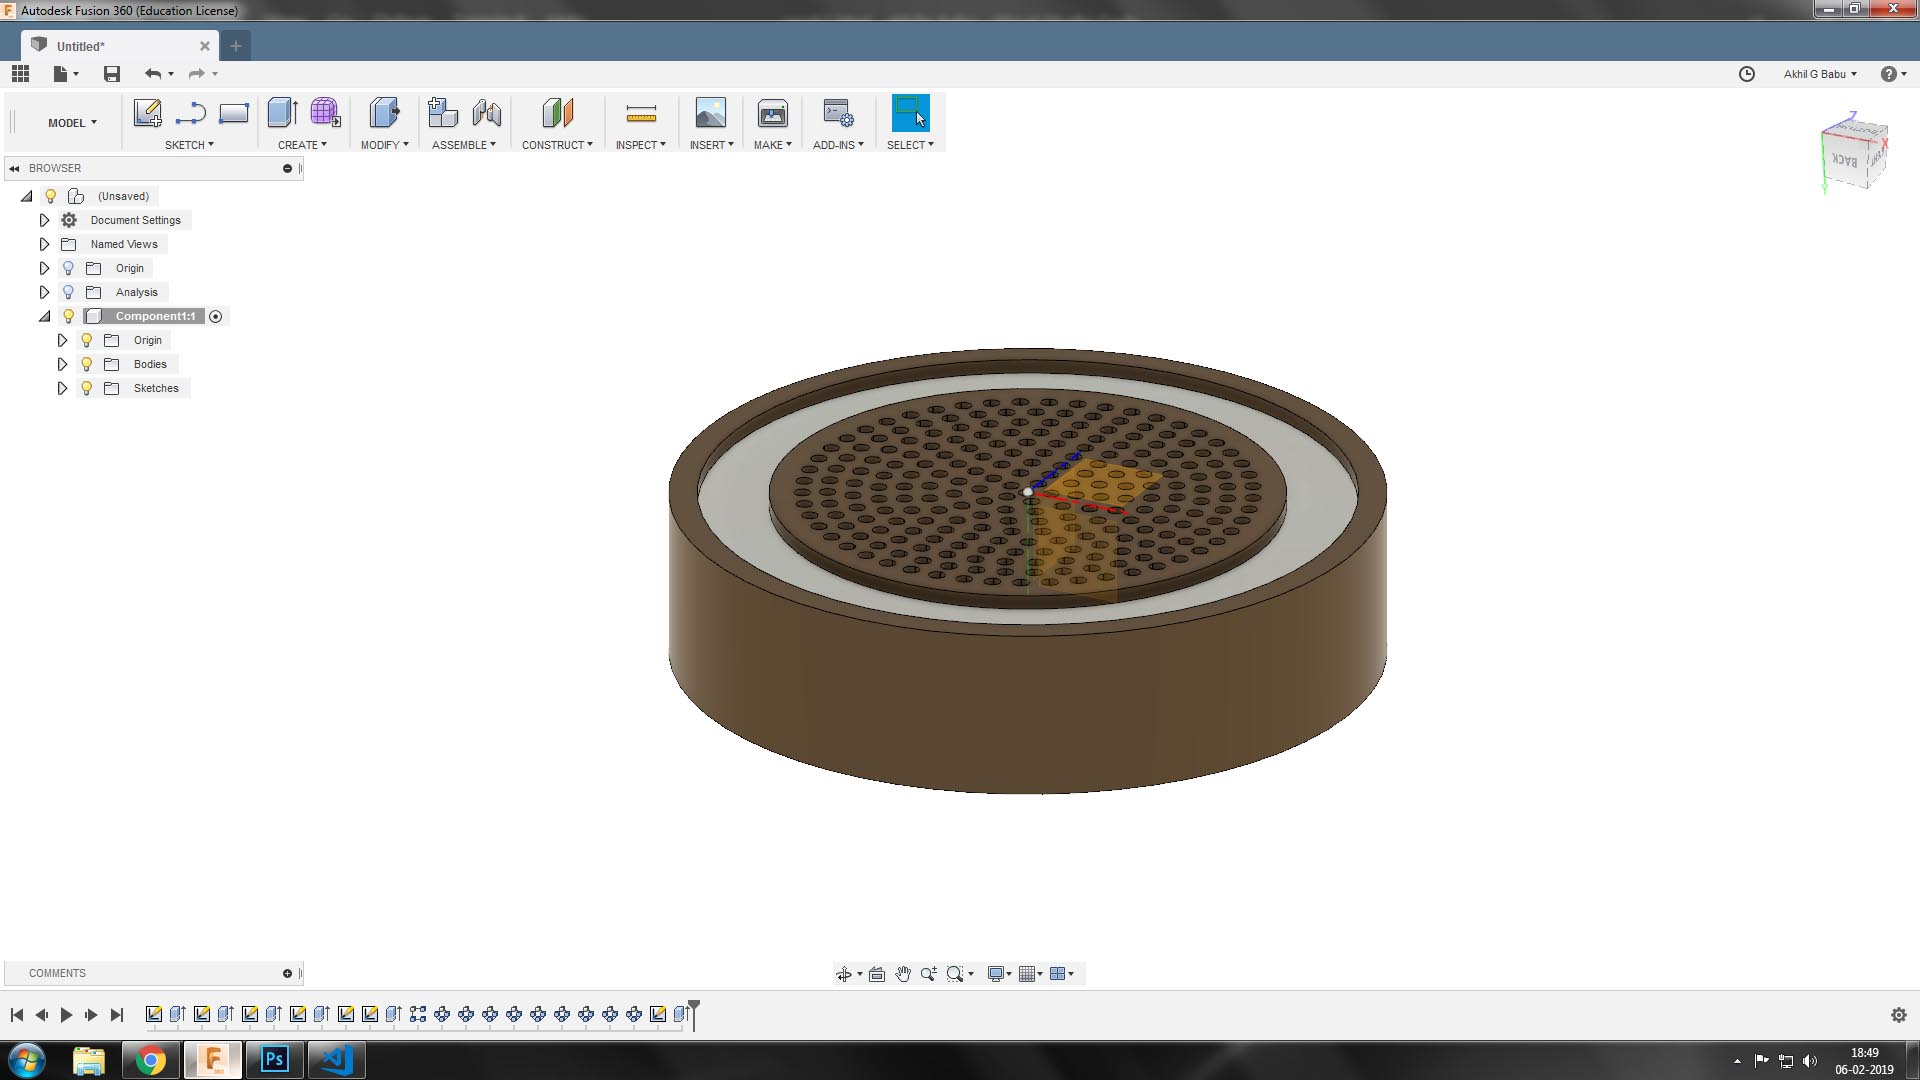The image size is (1920, 1080).
Task: Activate Component1:1 radio button
Action: 216,316
